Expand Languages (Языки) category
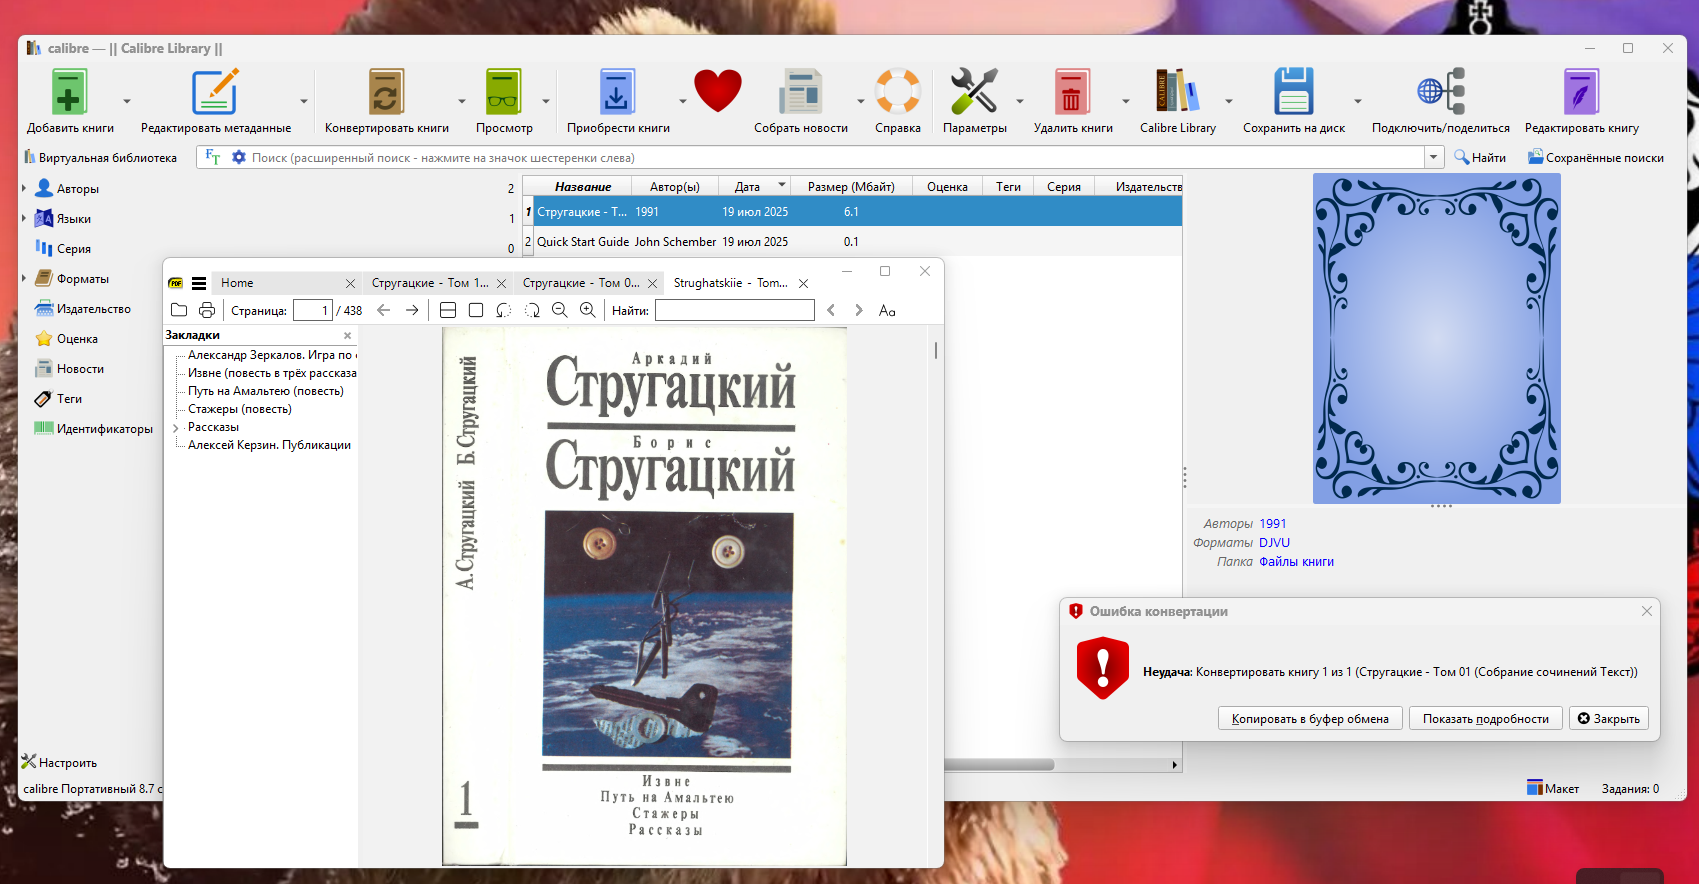Viewport: 1699px width, 884px height. click(x=24, y=218)
